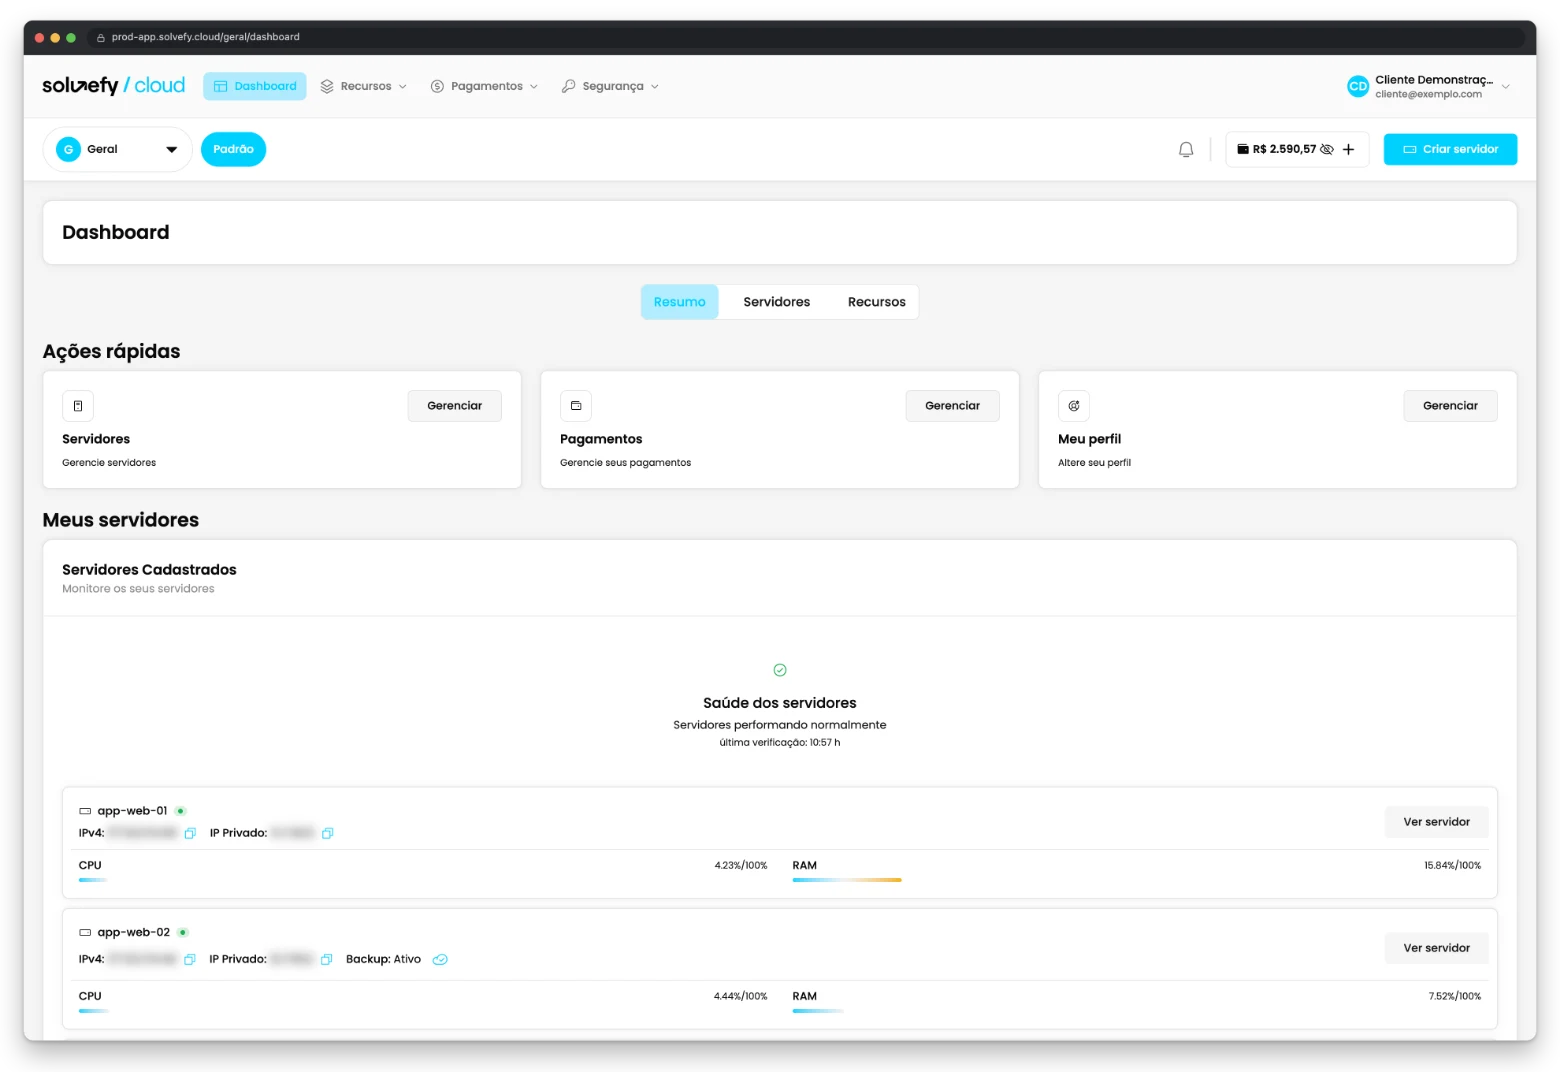The height and width of the screenshot is (1072, 1560).
Task: Switch to the Servidores tab
Action: [777, 302]
